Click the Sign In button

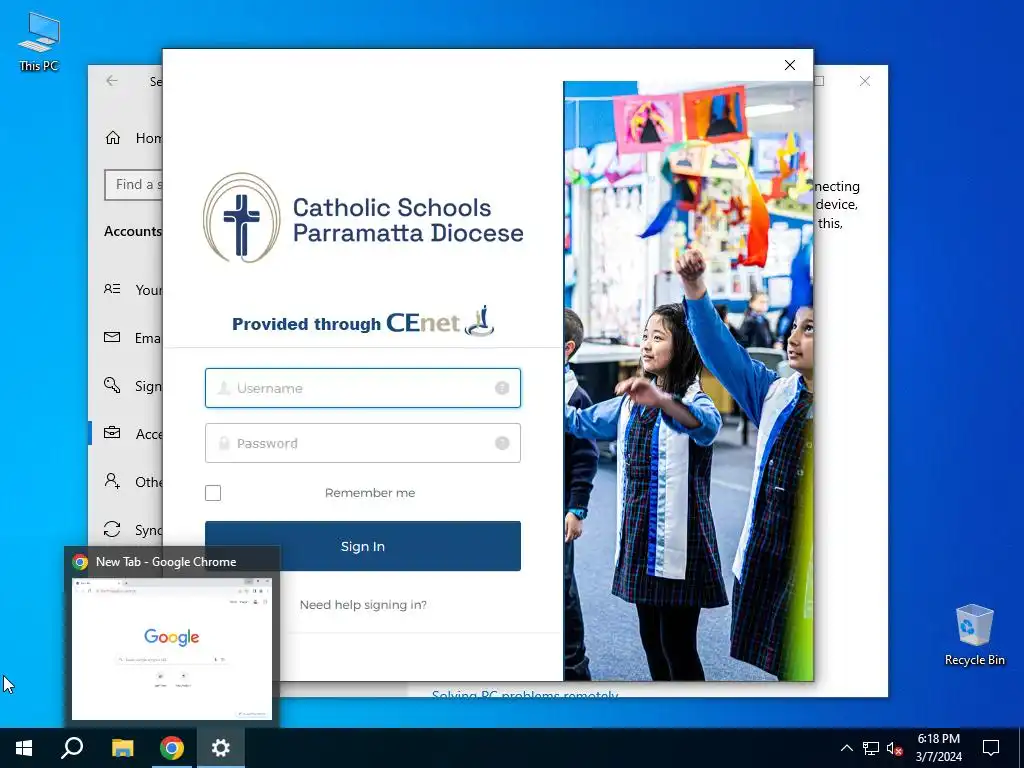pos(362,546)
